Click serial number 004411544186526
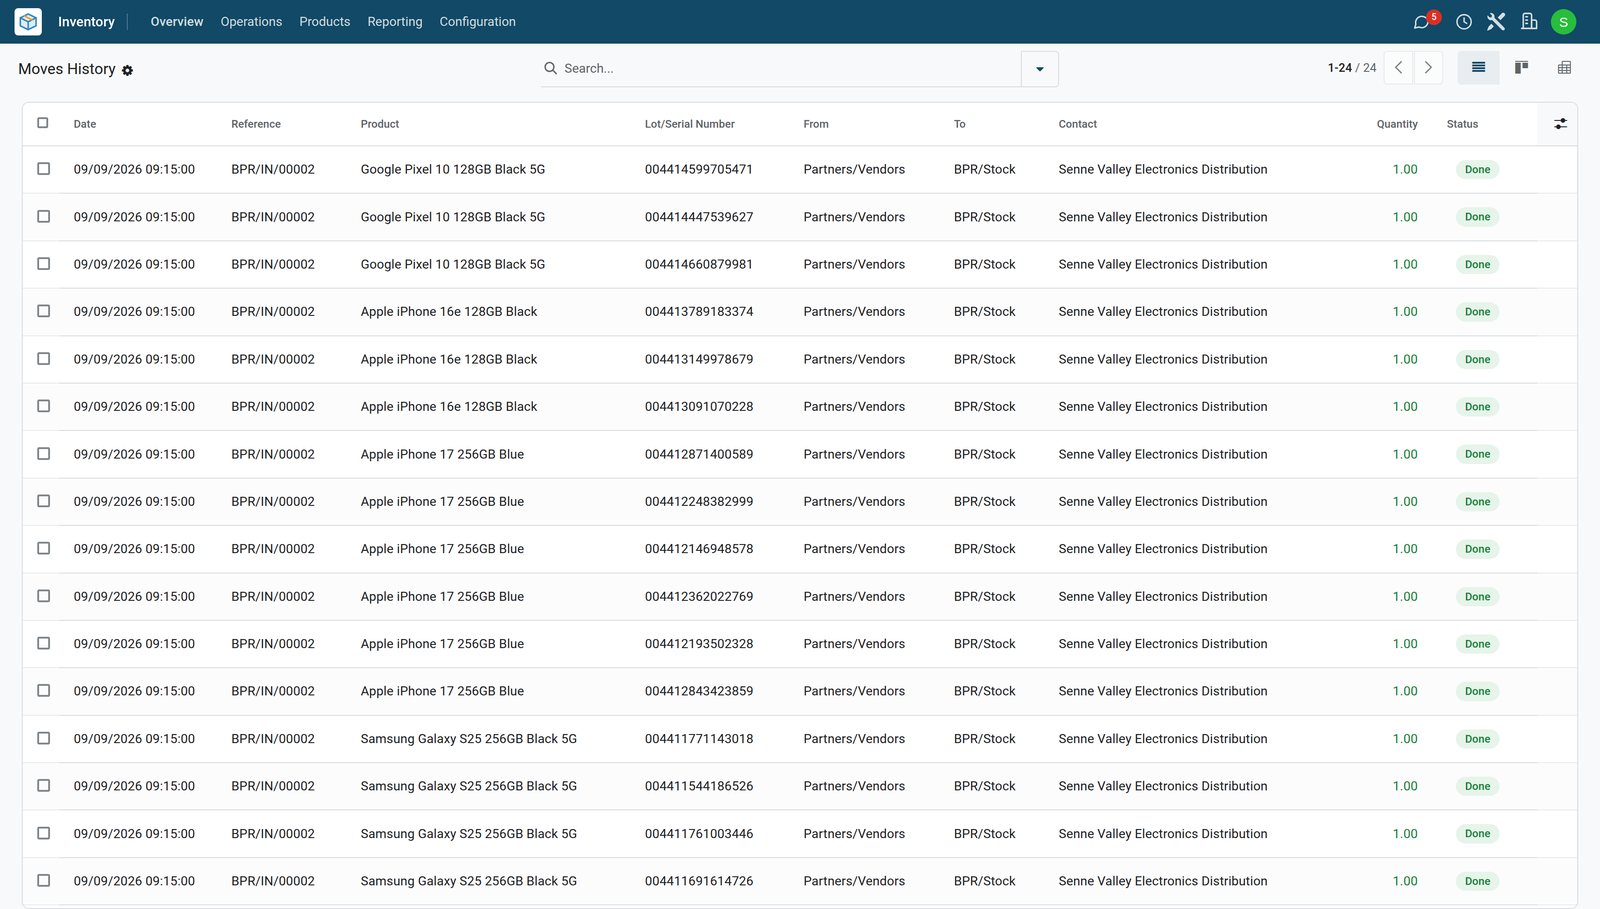 pos(699,786)
